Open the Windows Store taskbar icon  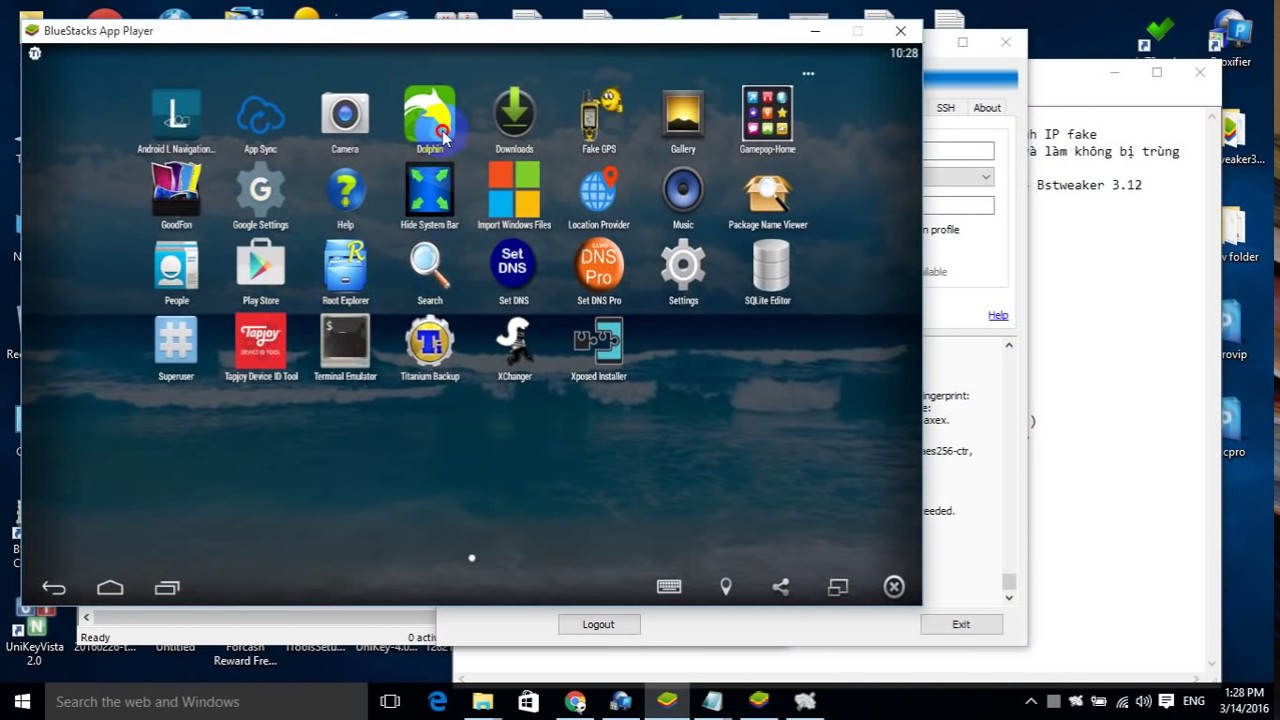529,702
